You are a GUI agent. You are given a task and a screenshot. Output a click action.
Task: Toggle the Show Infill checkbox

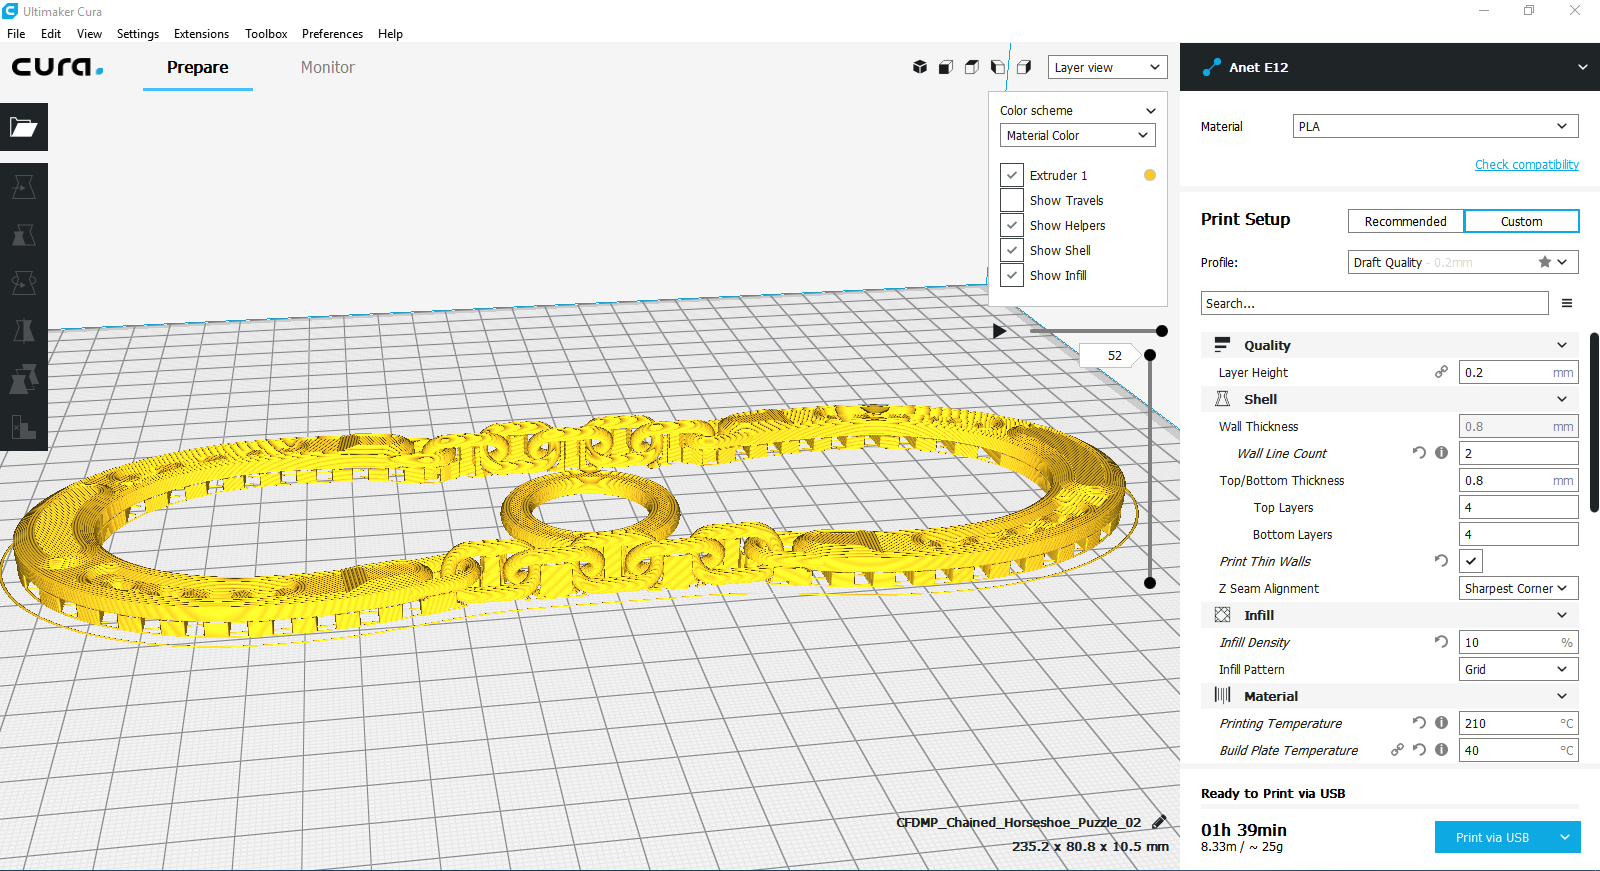pyautogui.click(x=1012, y=275)
